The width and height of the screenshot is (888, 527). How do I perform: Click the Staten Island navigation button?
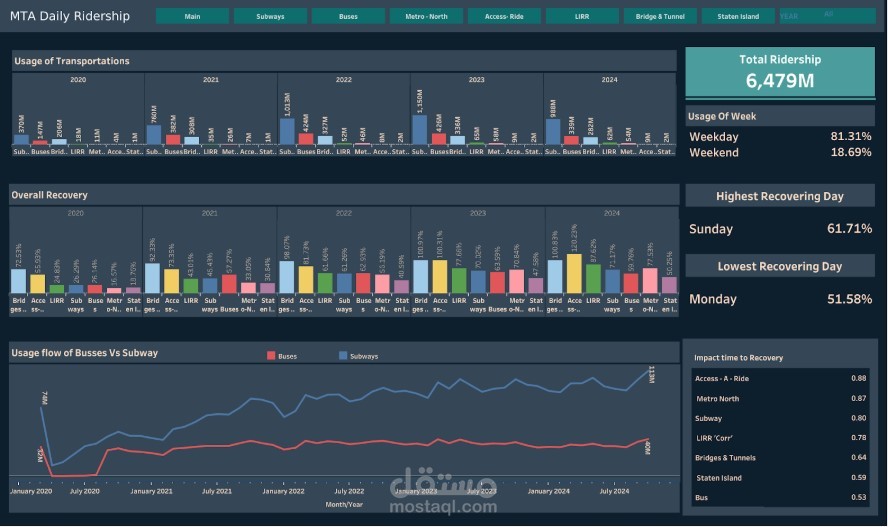click(x=738, y=16)
